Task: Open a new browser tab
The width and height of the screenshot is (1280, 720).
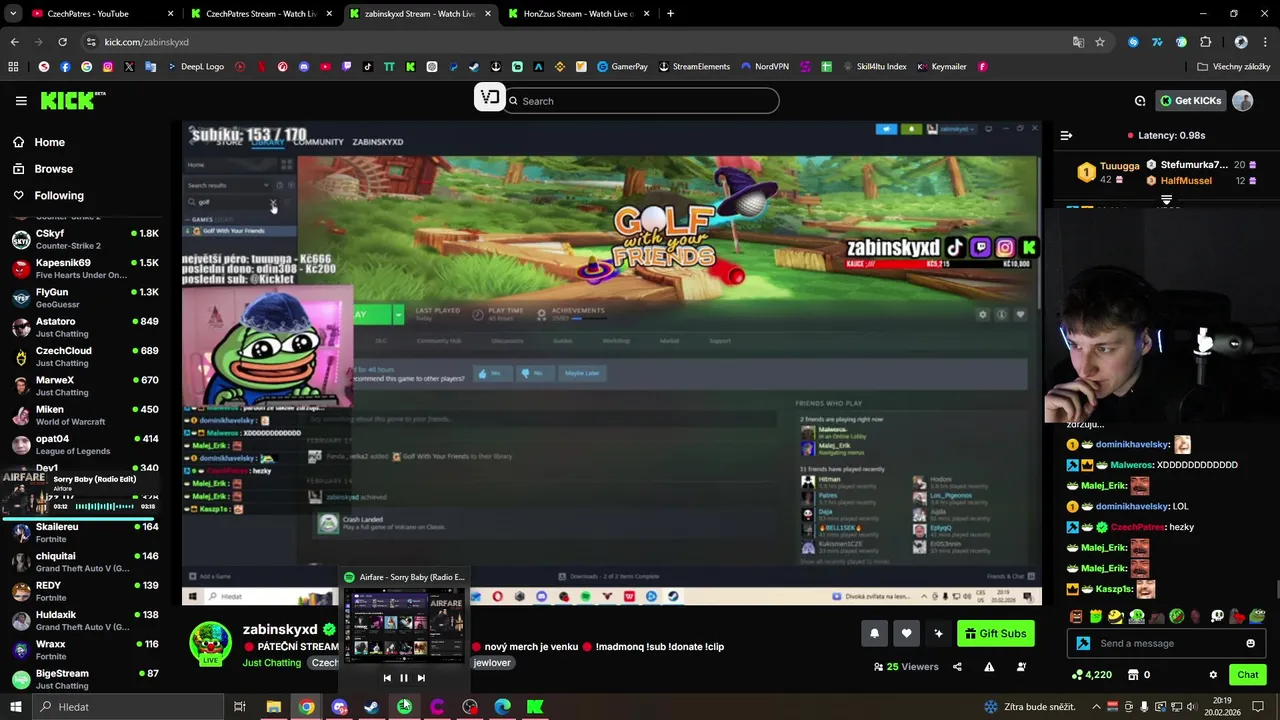Action: pyautogui.click(x=670, y=14)
